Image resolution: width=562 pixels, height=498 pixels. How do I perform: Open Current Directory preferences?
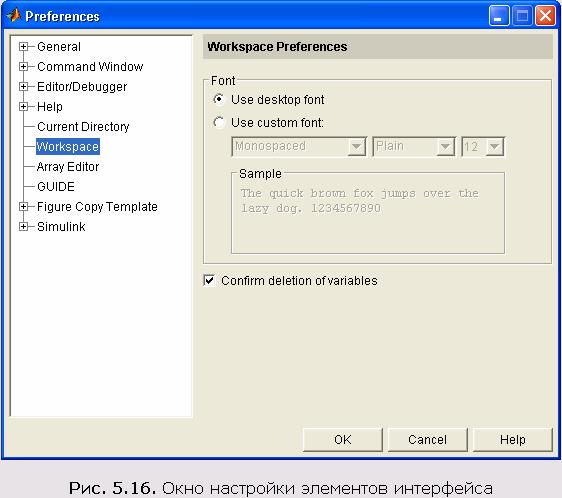pos(83,127)
